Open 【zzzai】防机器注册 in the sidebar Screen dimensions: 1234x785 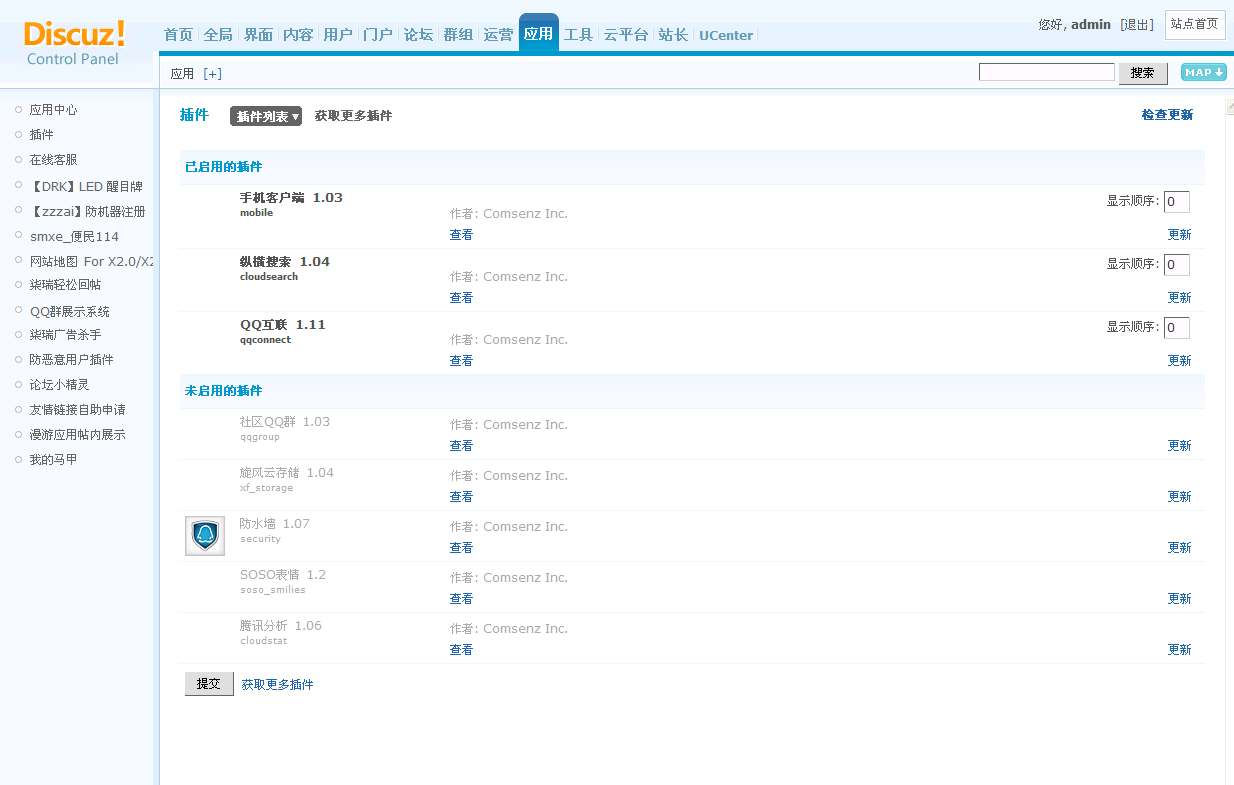pyautogui.click(x=87, y=211)
